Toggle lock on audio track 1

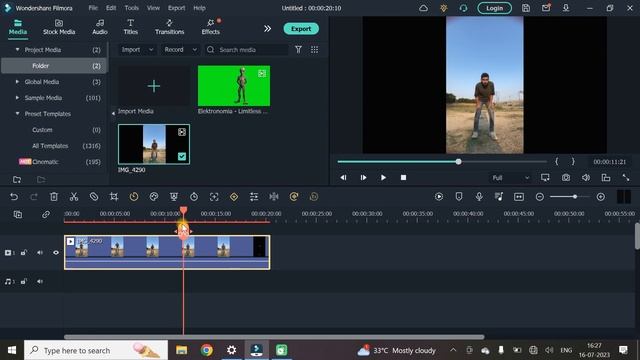[24, 281]
